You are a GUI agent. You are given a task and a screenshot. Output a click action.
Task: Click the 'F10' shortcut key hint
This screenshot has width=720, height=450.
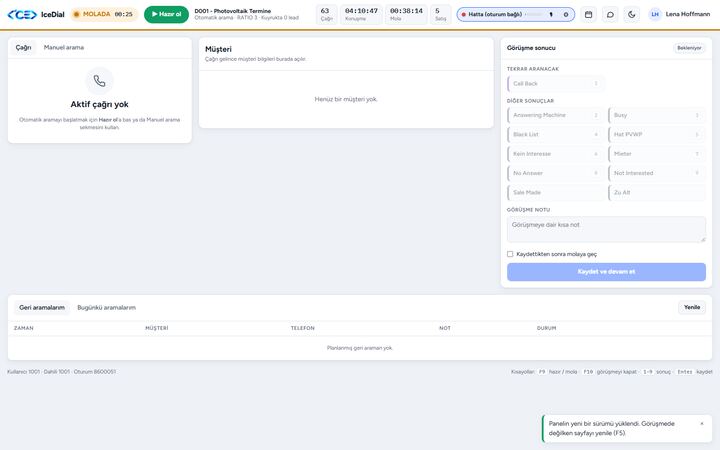(x=588, y=372)
